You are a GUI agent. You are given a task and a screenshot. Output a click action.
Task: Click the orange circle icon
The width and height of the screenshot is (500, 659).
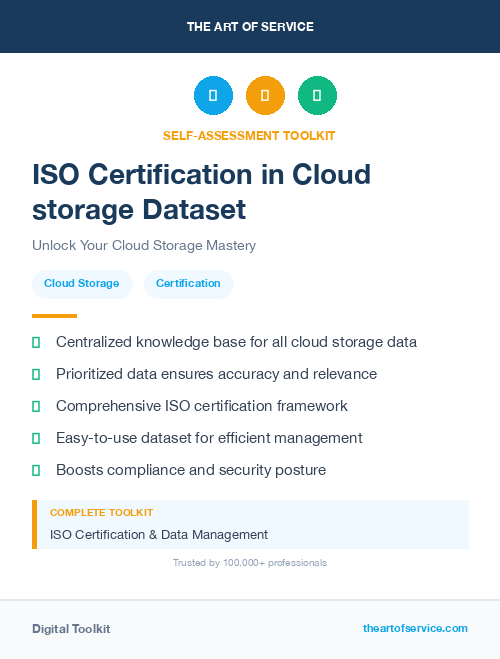point(265,95)
